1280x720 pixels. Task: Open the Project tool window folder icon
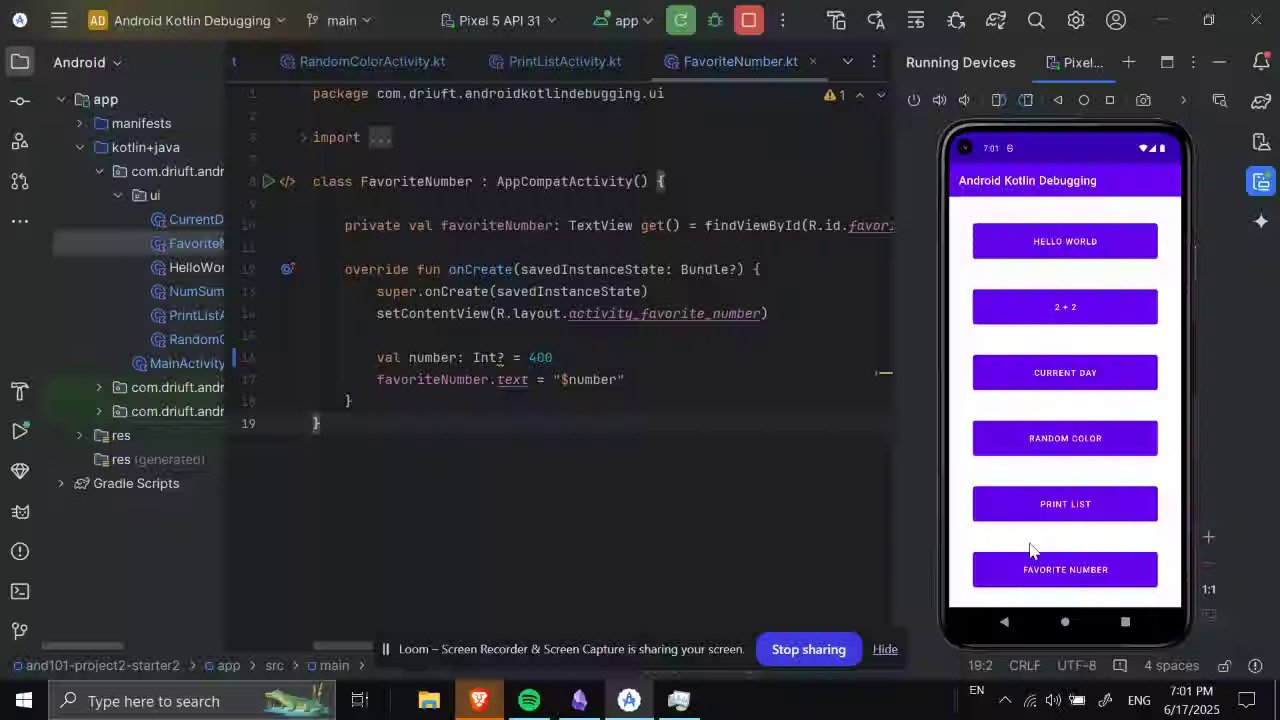[20, 62]
